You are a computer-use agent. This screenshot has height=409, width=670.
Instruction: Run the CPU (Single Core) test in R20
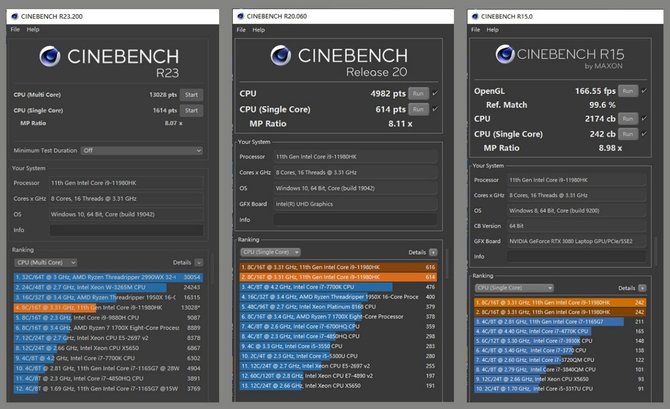coord(418,109)
